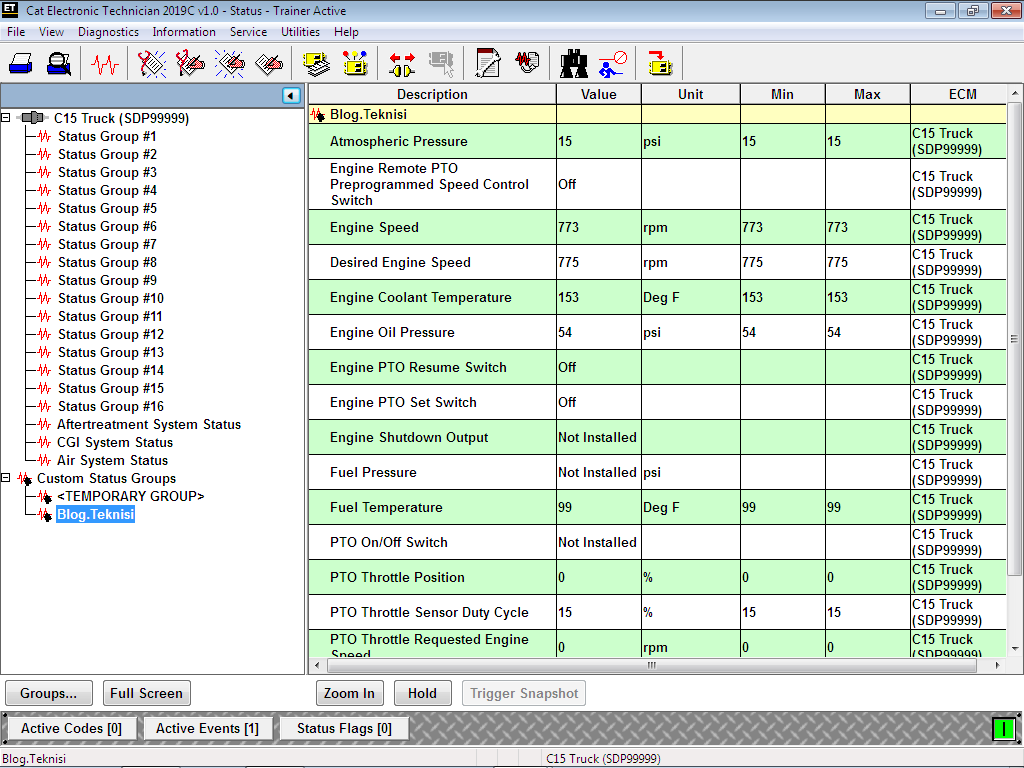1024x768 pixels.
Task: Open print preview
Action: click(x=58, y=62)
